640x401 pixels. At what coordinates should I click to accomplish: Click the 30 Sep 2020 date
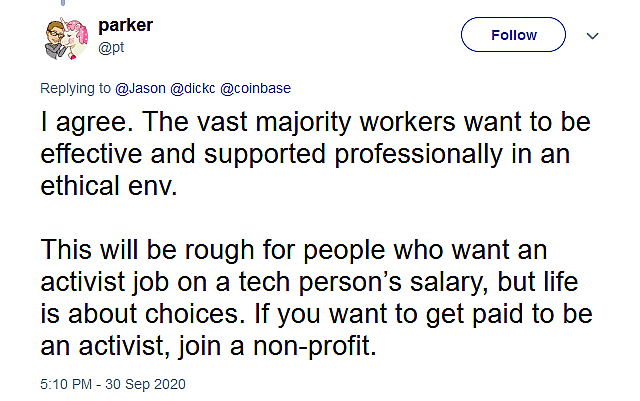(x=148, y=385)
